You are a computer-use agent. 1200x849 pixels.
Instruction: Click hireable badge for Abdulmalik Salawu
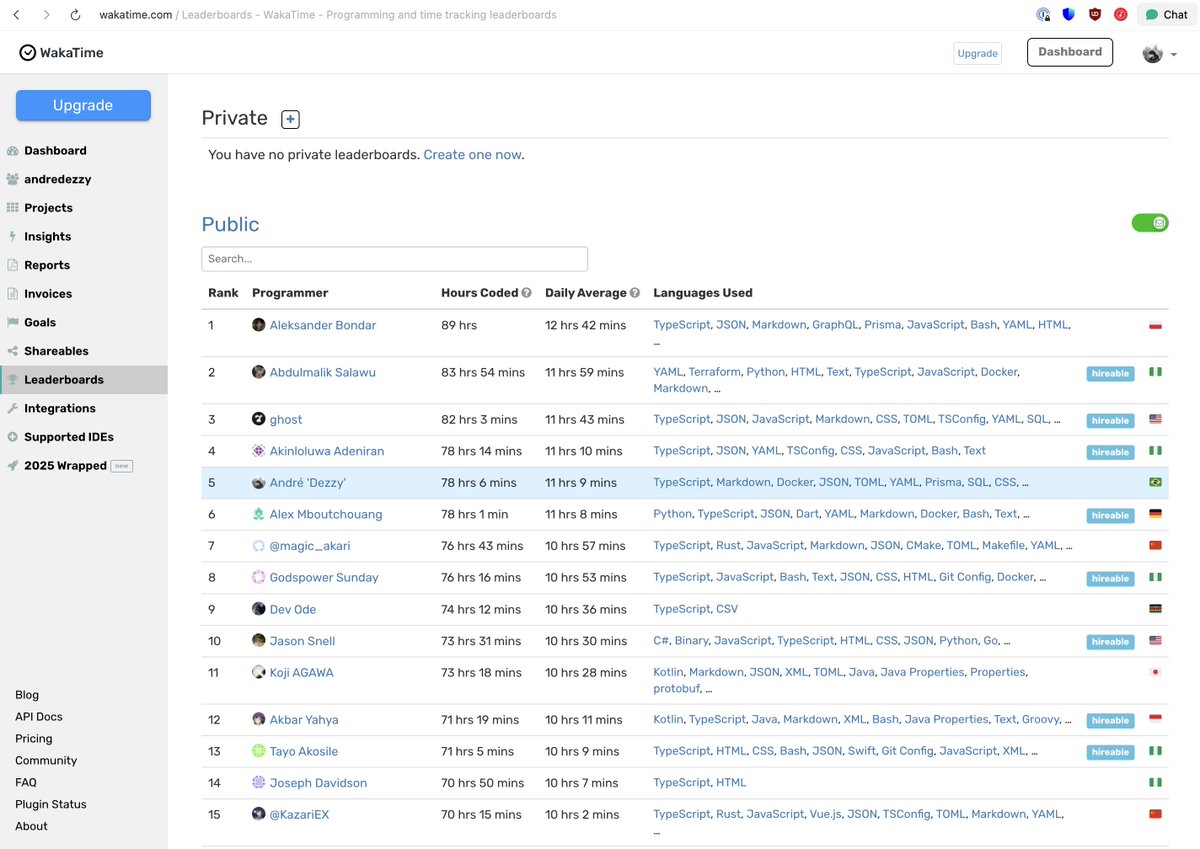tap(1110, 374)
